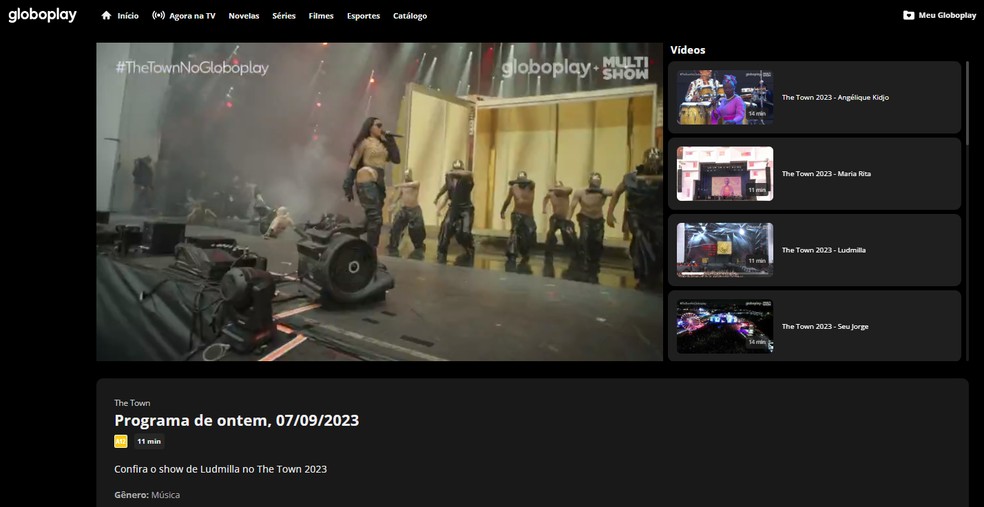Click the Meu Globoplay folder icon

(908, 16)
